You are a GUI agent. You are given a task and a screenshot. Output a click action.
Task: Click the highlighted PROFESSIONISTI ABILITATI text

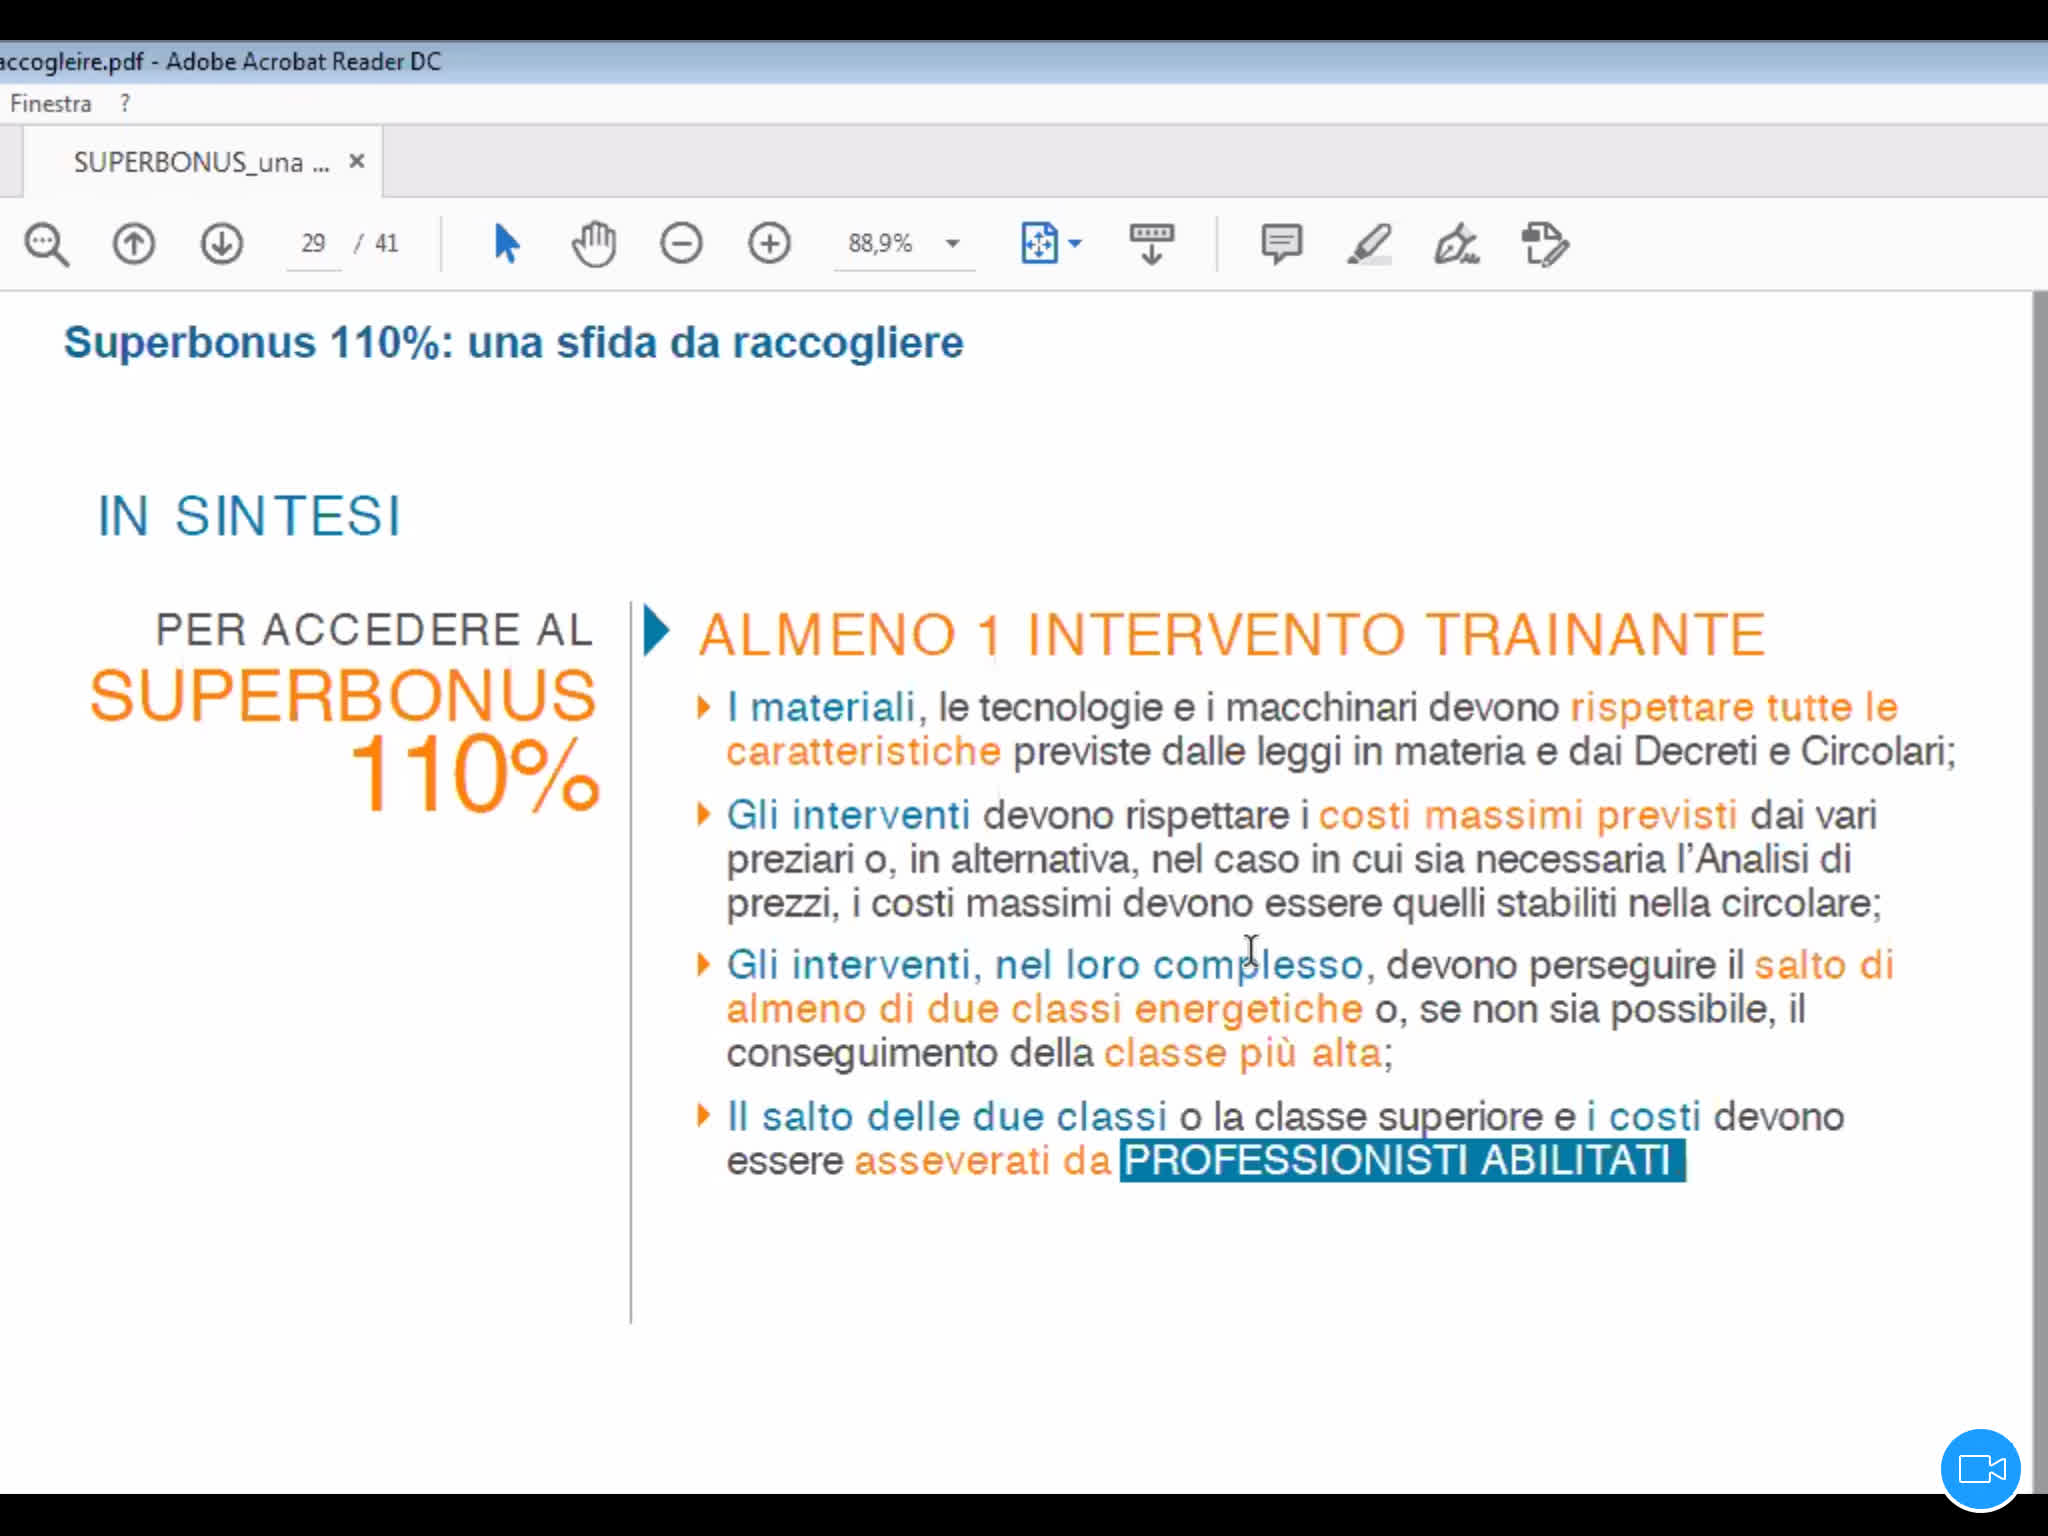tap(1402, 1161)
